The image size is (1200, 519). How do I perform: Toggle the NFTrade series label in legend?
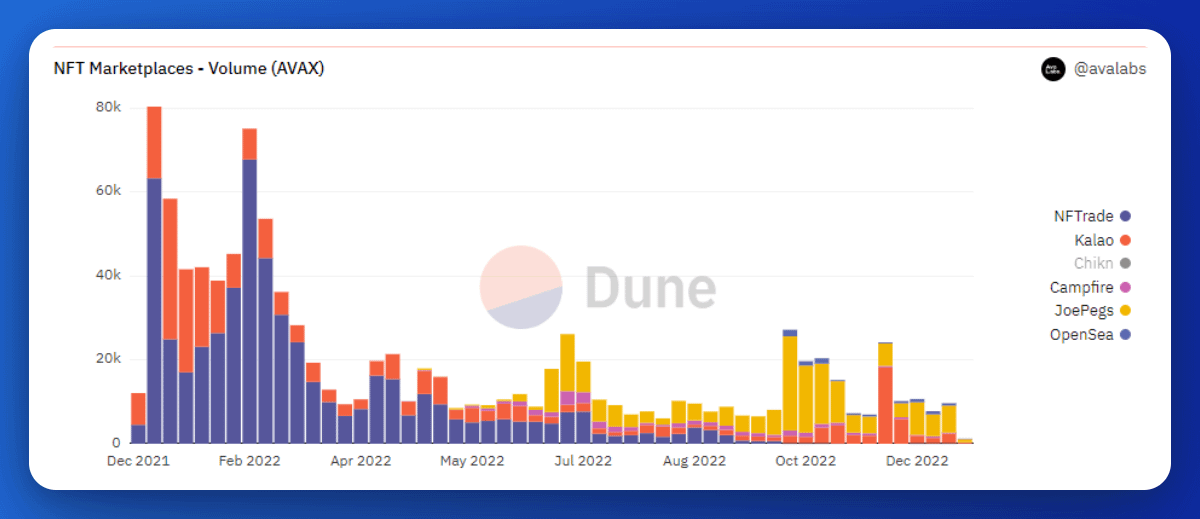pos(1083,216)
